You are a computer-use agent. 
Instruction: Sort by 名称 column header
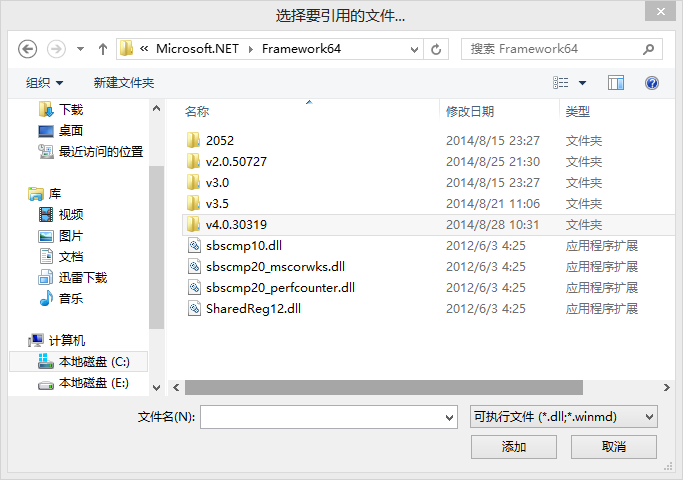197,112
